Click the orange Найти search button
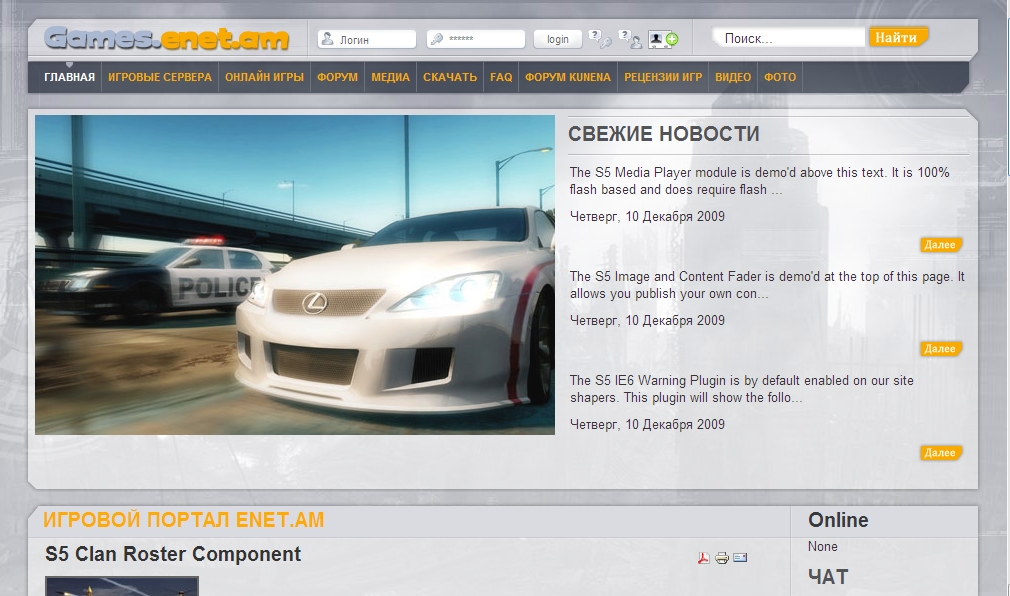 pos(897,38)
